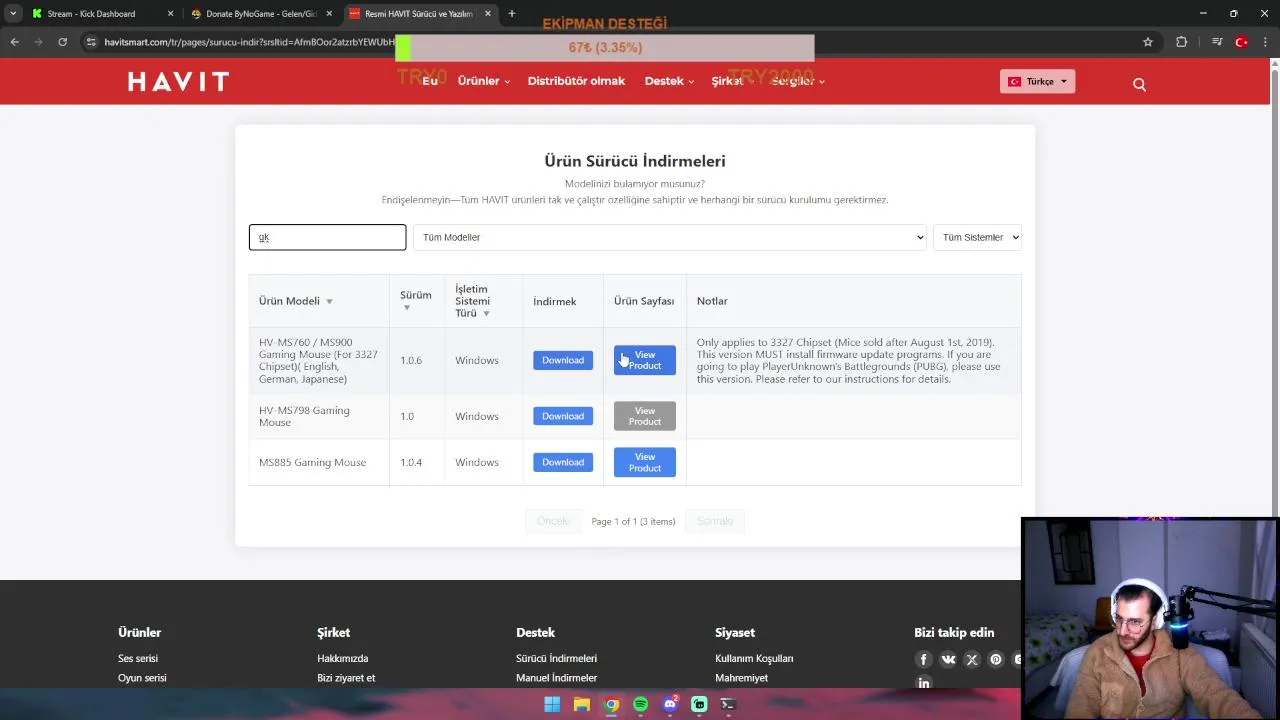Open the tab search dropdown arrow
1280x720 pixels.
tap(12, 14)
